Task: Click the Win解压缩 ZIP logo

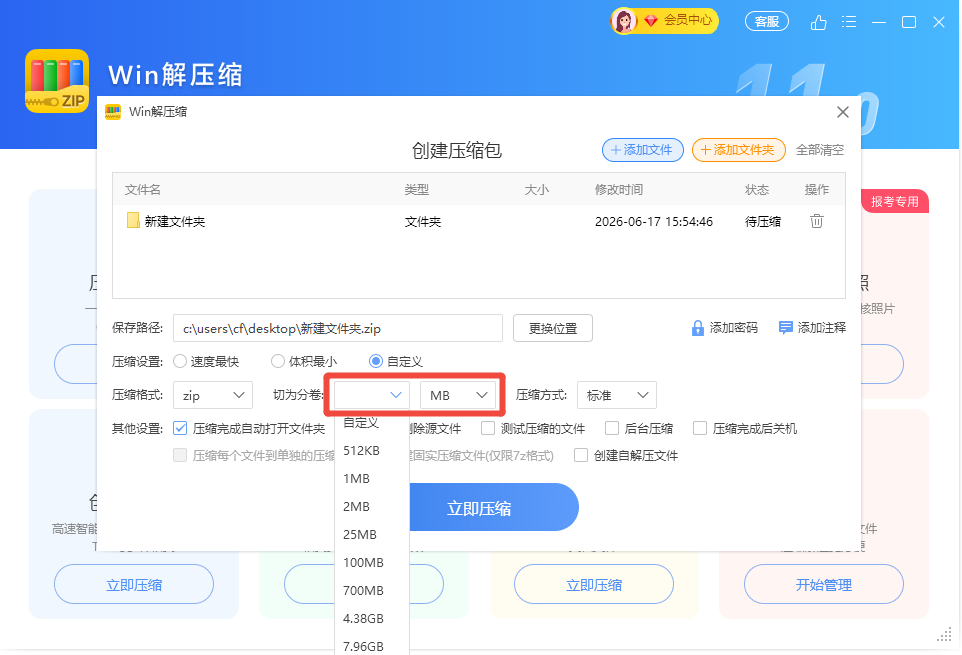Action: [x=57, y=81]
